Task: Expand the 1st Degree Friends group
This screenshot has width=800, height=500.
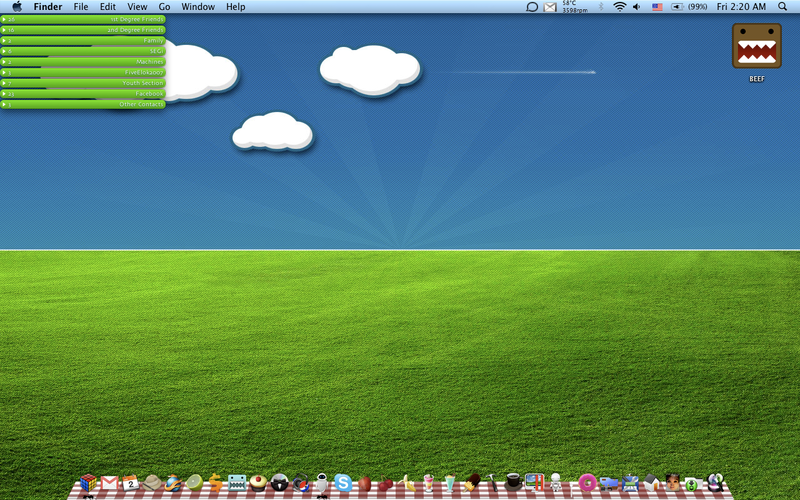Action: click(83, 19)
